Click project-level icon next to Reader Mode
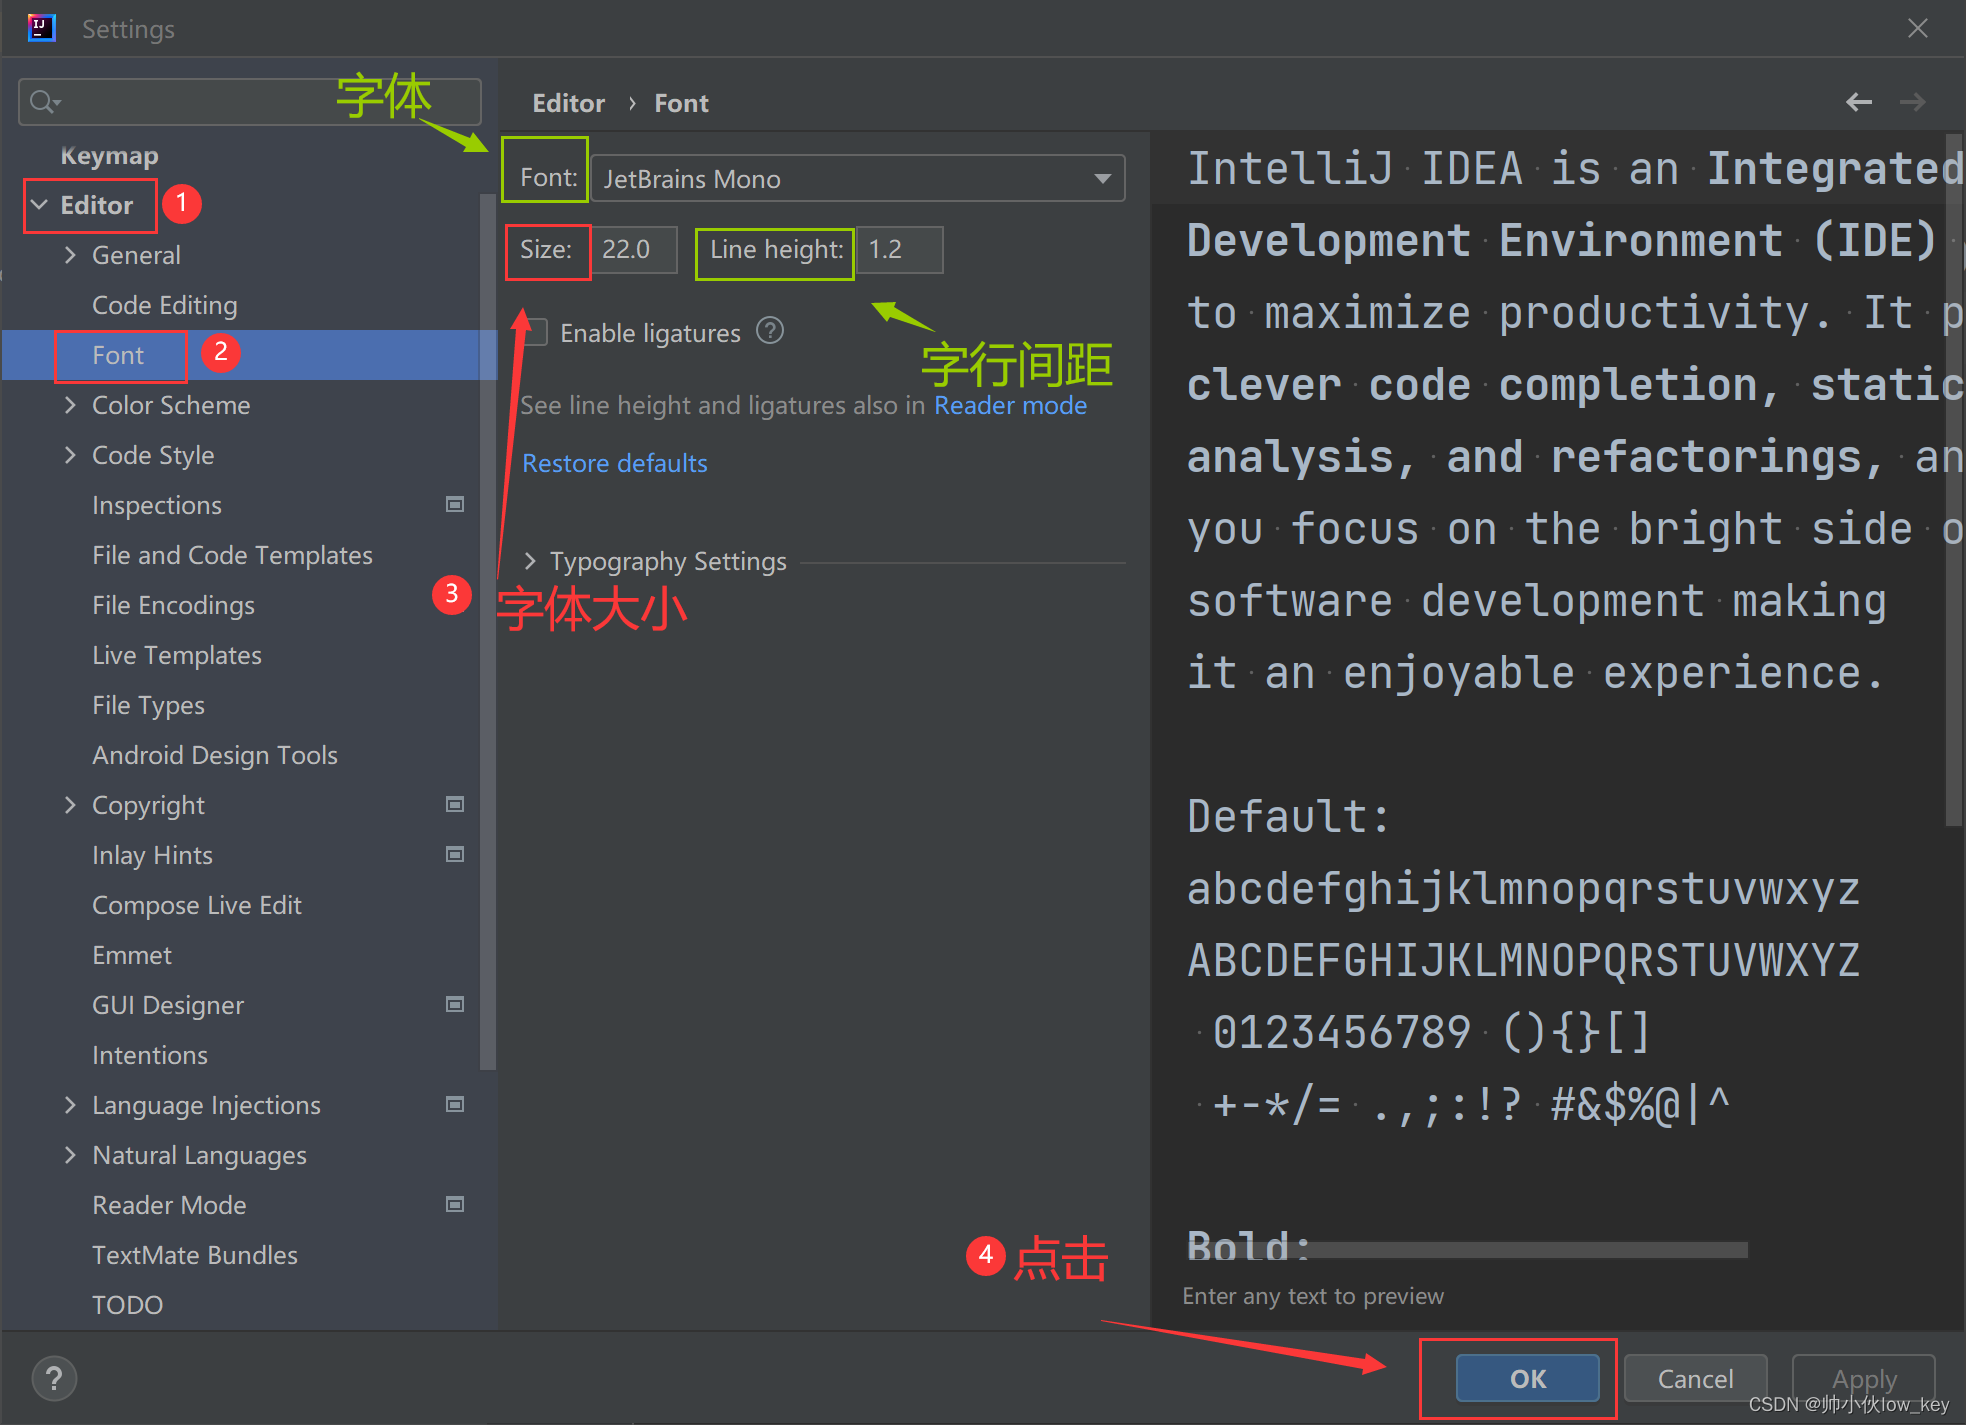 (x=455, y=1205)
